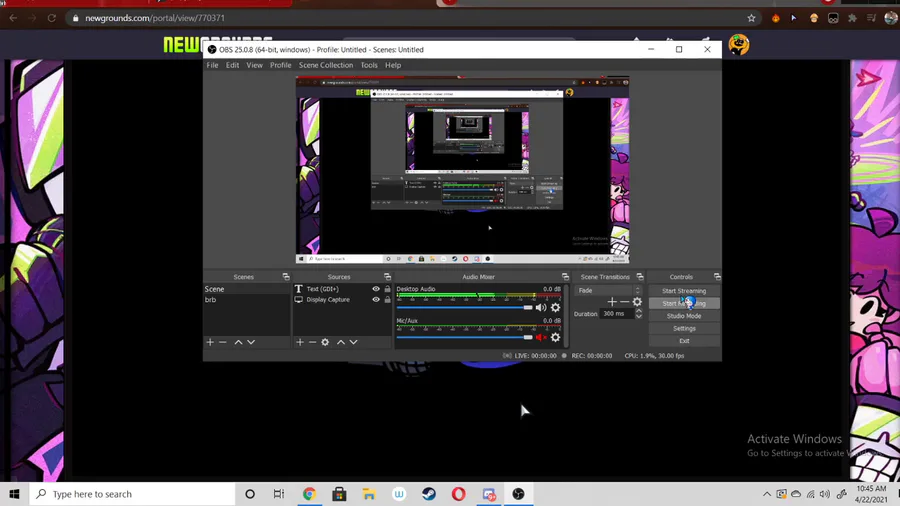Open OBS Settings button

pos(684,329)
